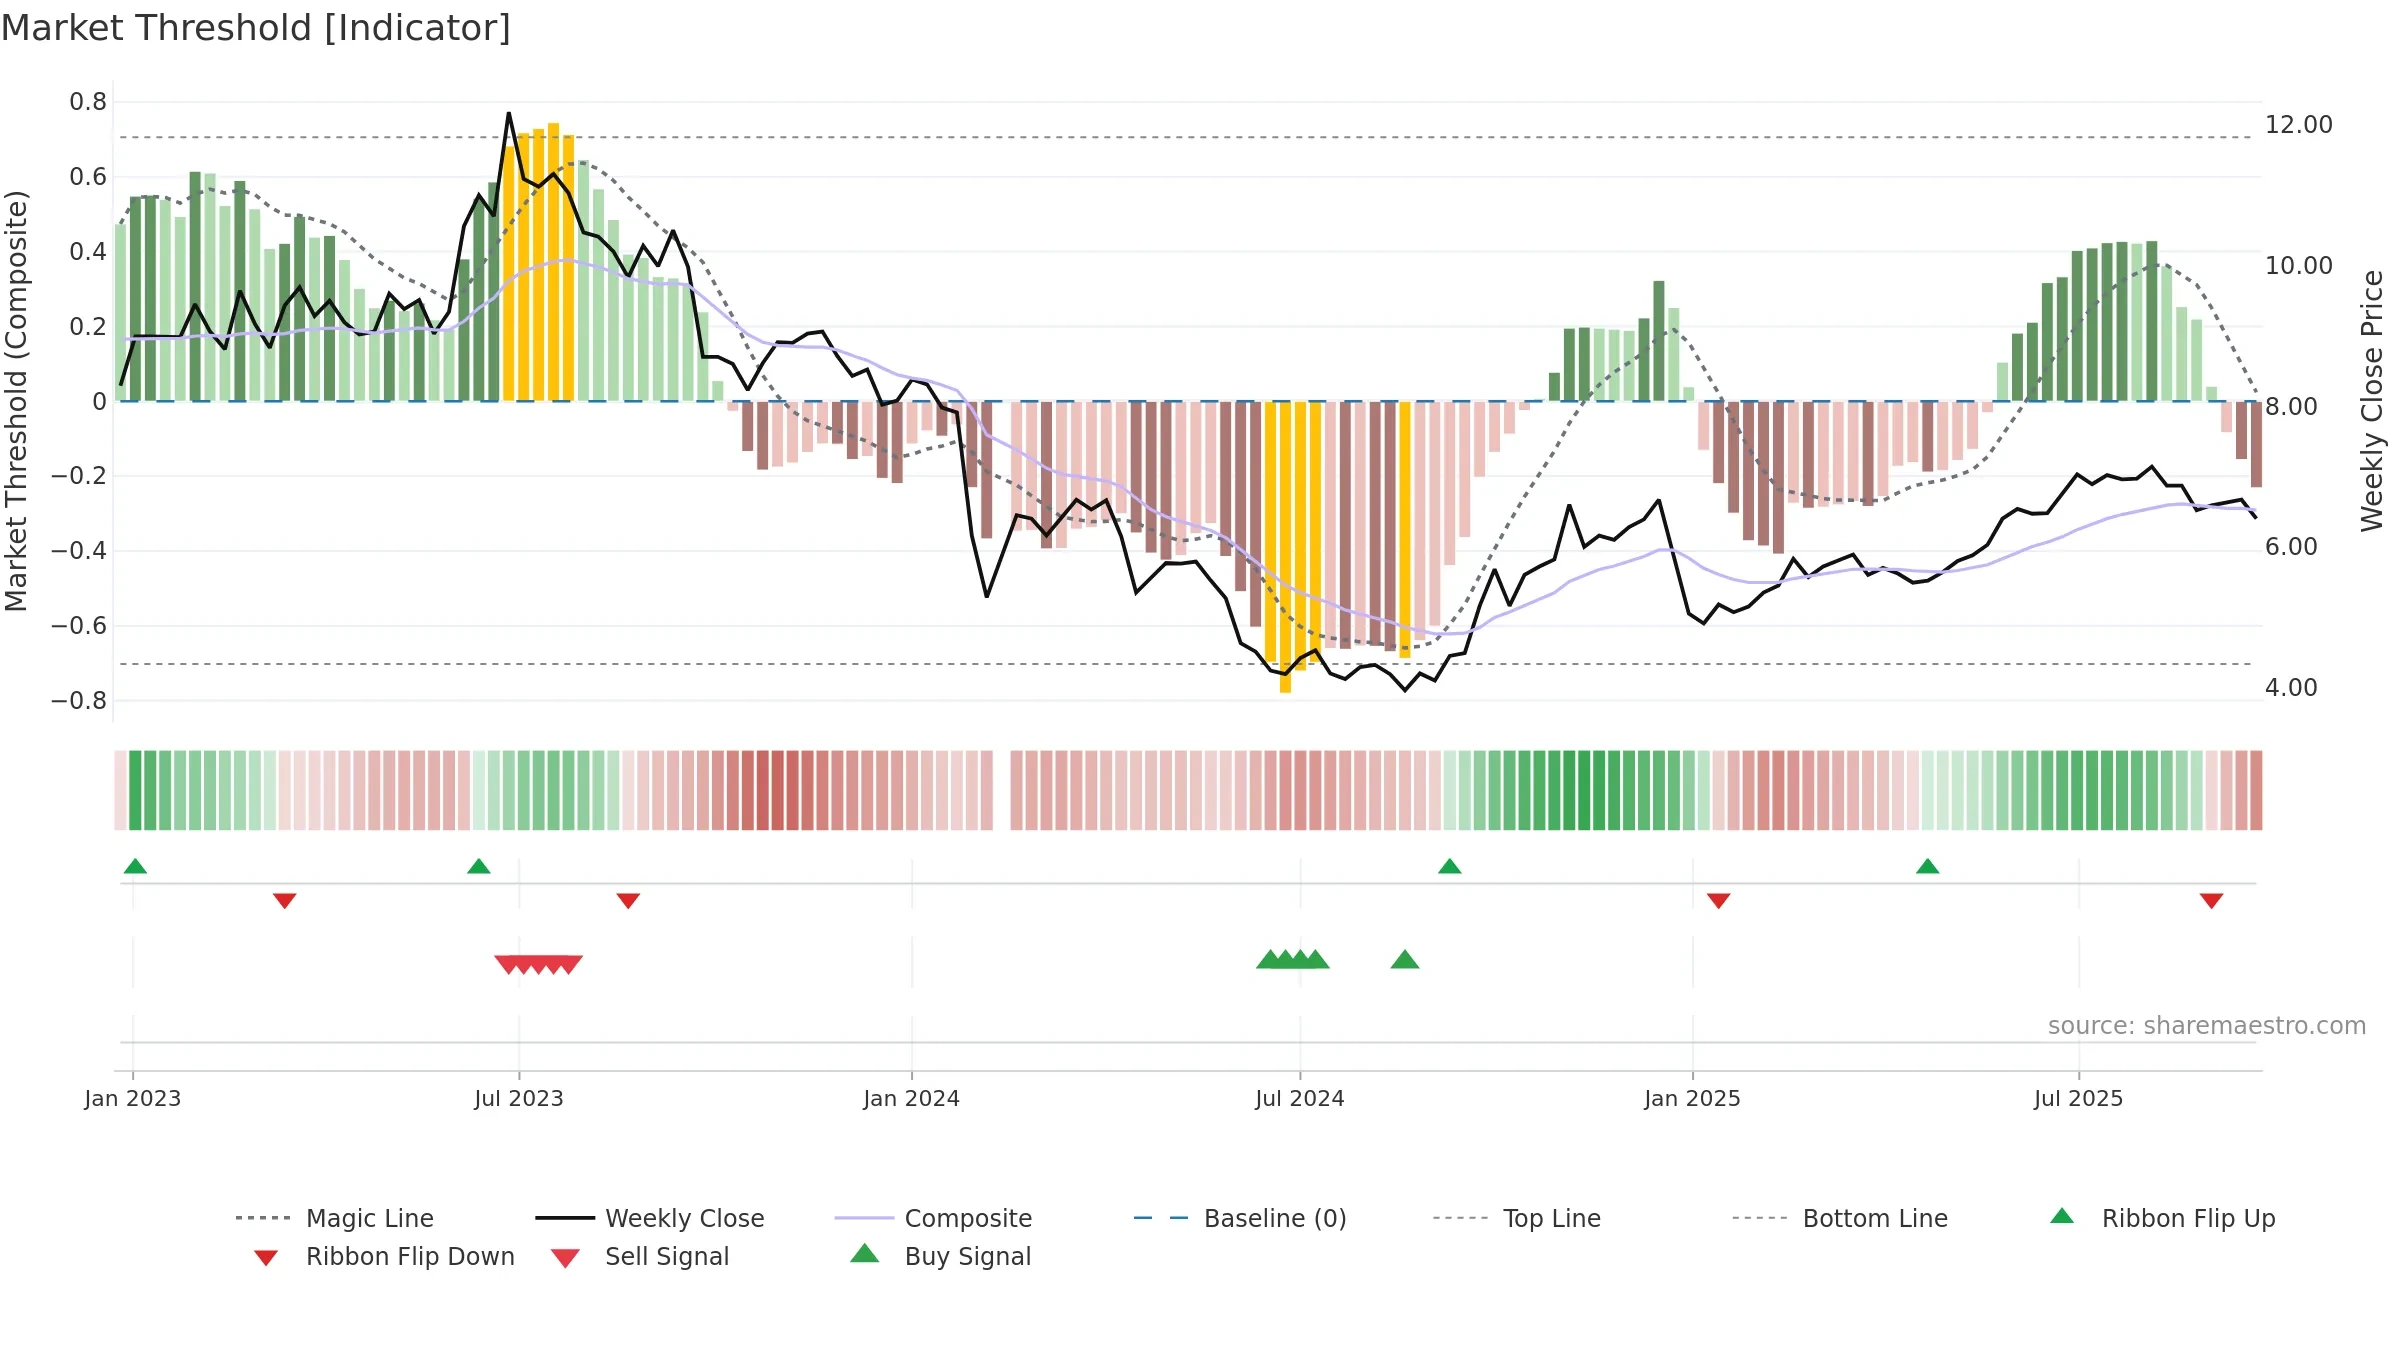Click the Jul 2025 x-axis label
The height and width of the screenshot is (1350, 2400).
click(2079, 1099)
